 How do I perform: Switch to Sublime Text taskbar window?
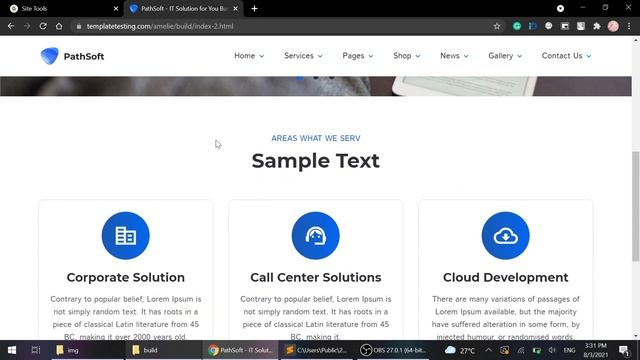point(316,350)
